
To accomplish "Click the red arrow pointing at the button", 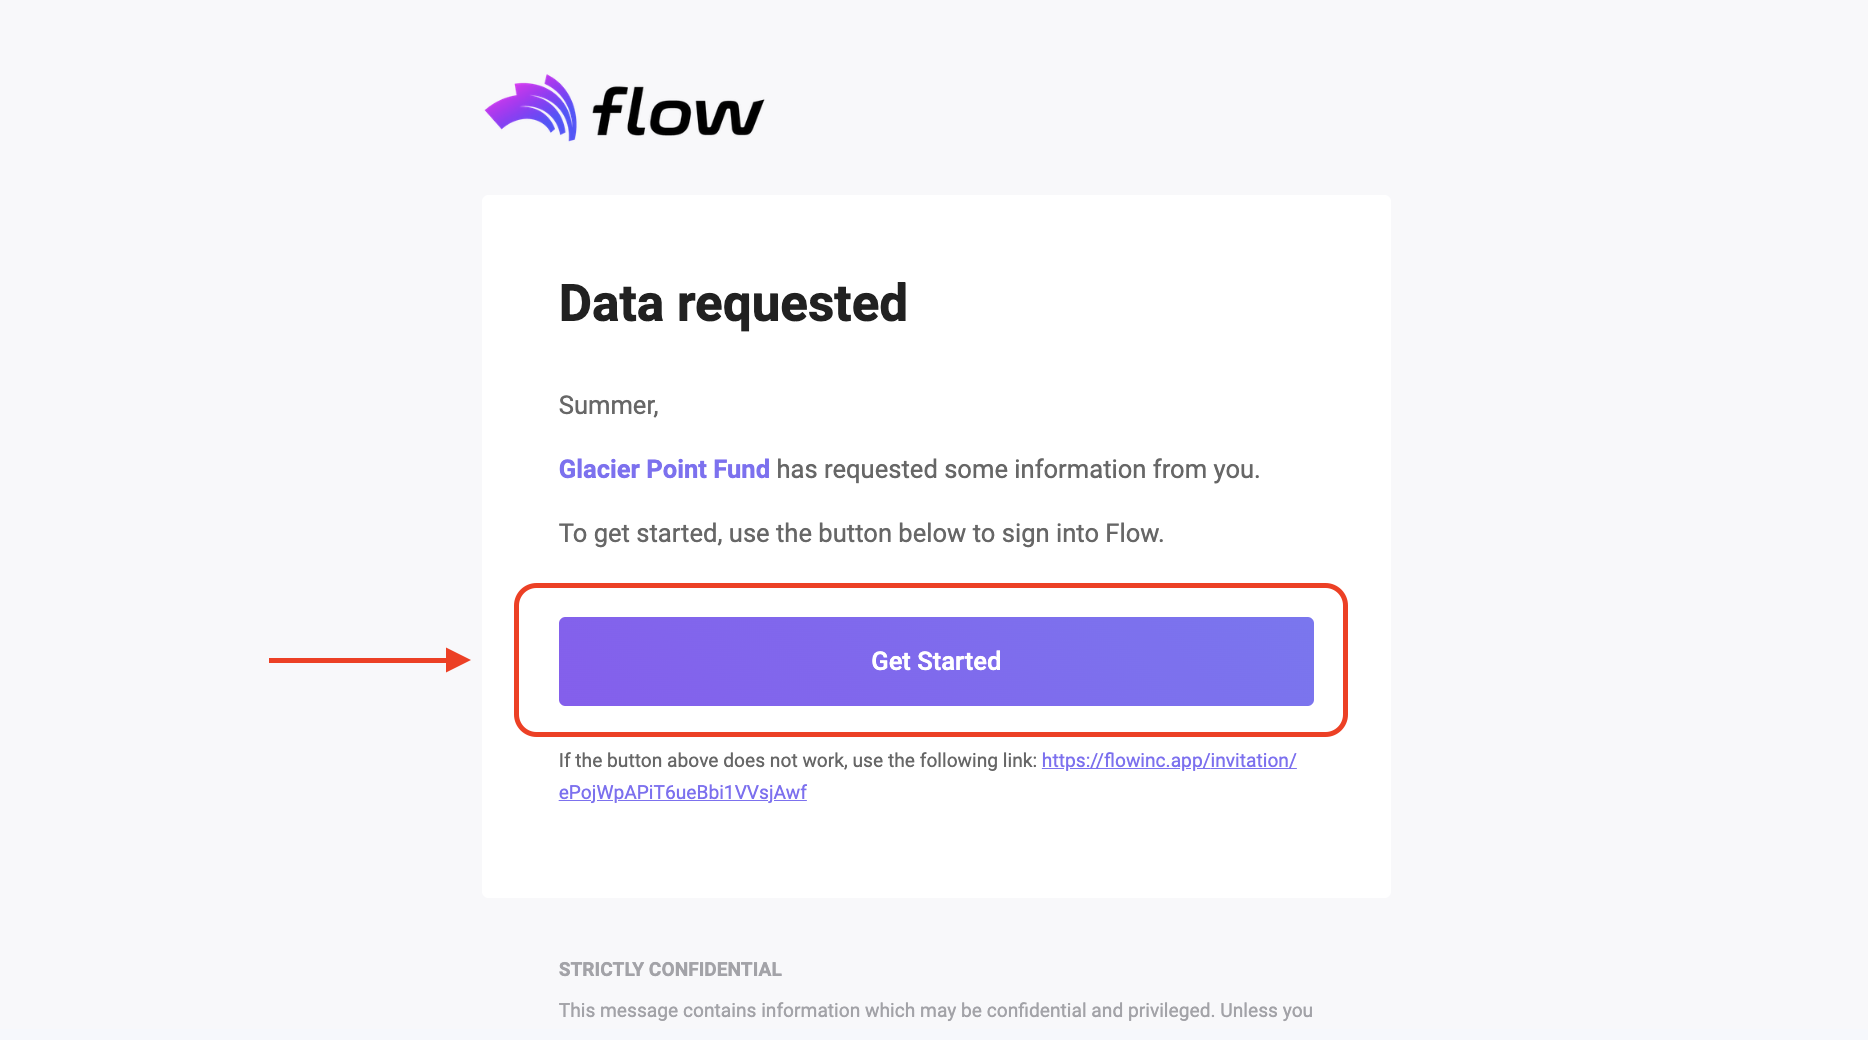I will [369, 660].
